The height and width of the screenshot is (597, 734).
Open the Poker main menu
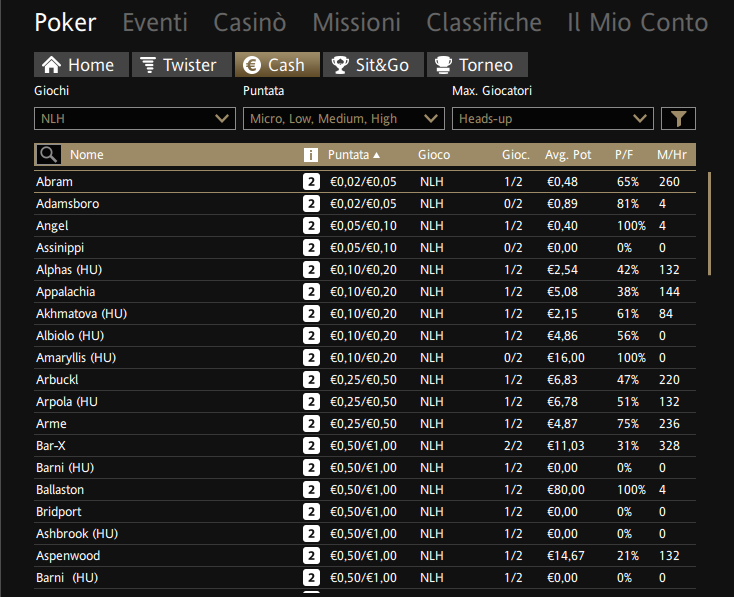66,22
